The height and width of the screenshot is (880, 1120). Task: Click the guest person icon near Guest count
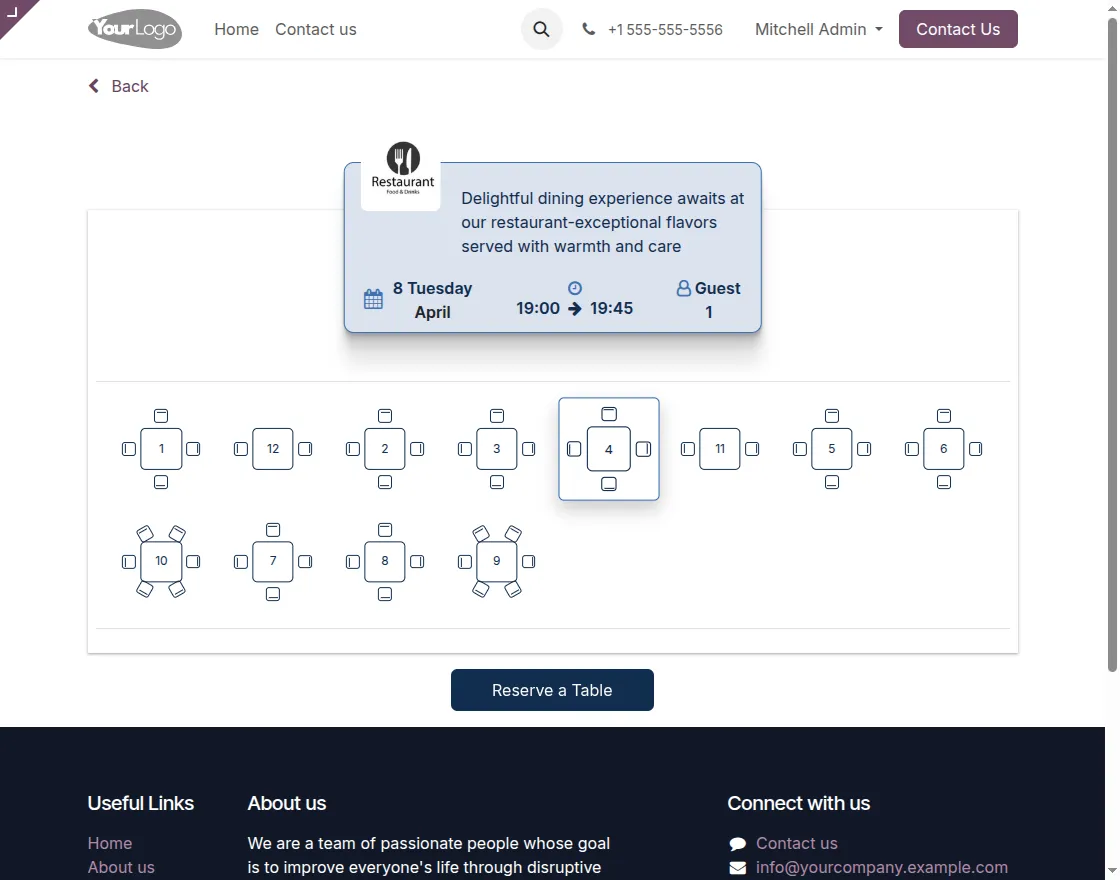tap(684, 288)
